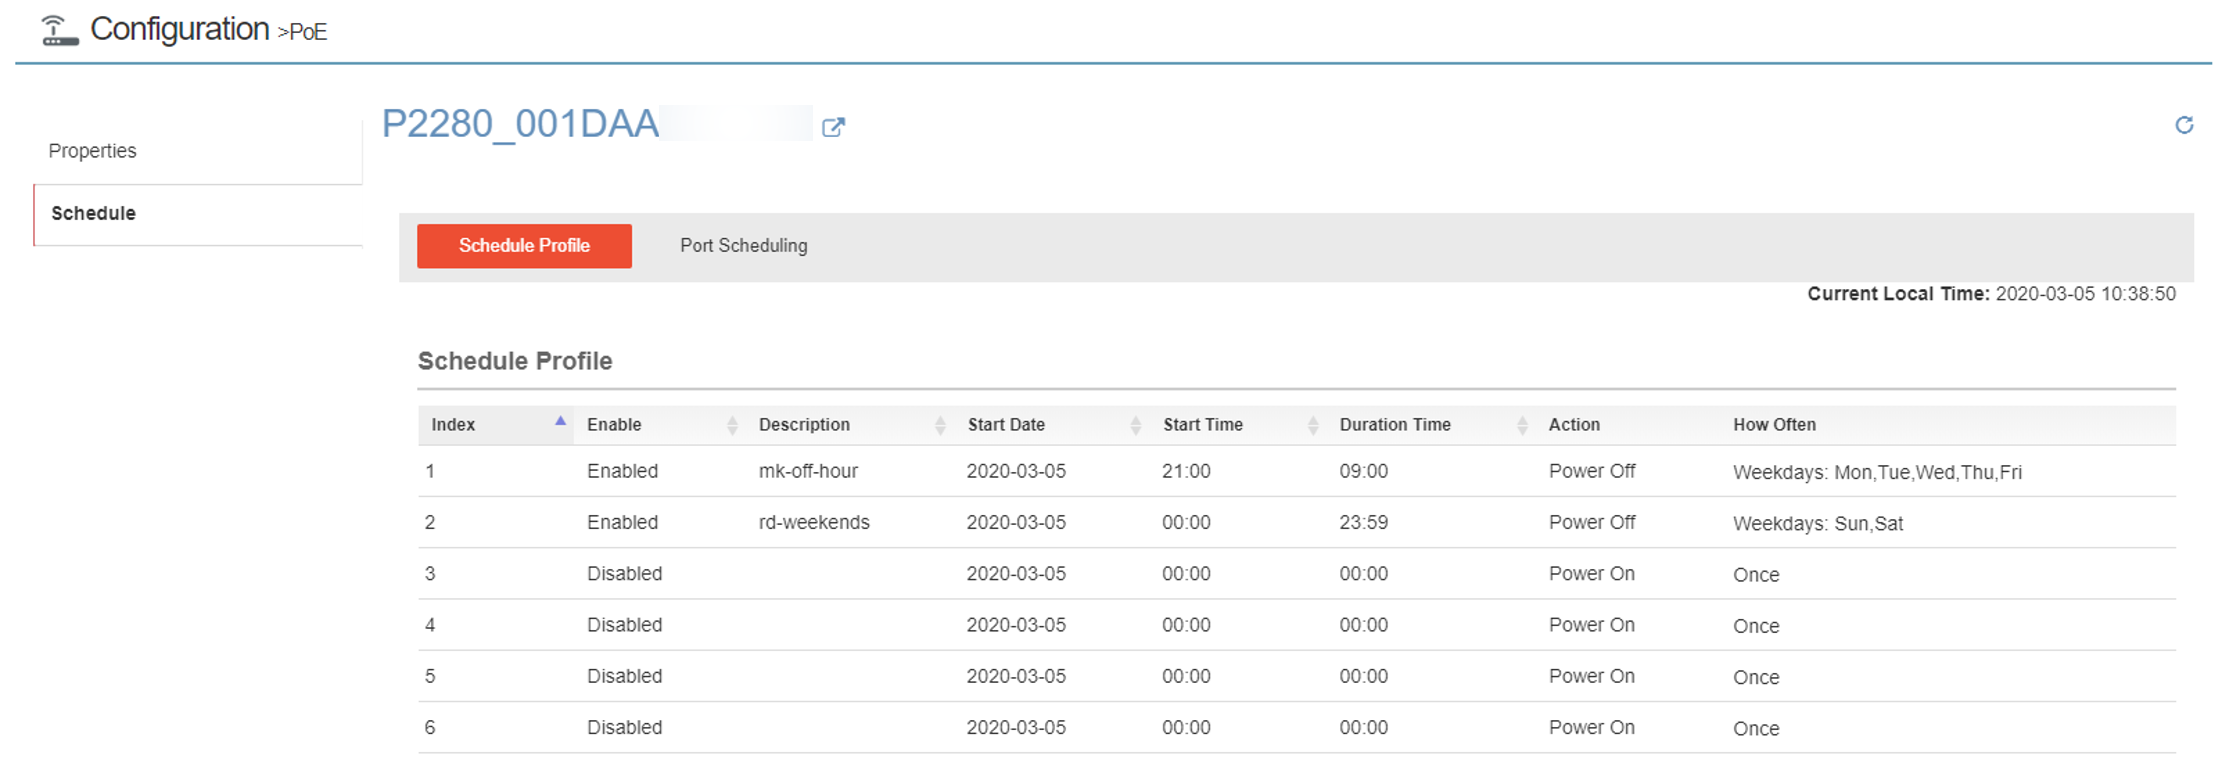Sort table by Start Date arrows
The width and height of the screenshot is (2222, 759).
click(1135, 425)
